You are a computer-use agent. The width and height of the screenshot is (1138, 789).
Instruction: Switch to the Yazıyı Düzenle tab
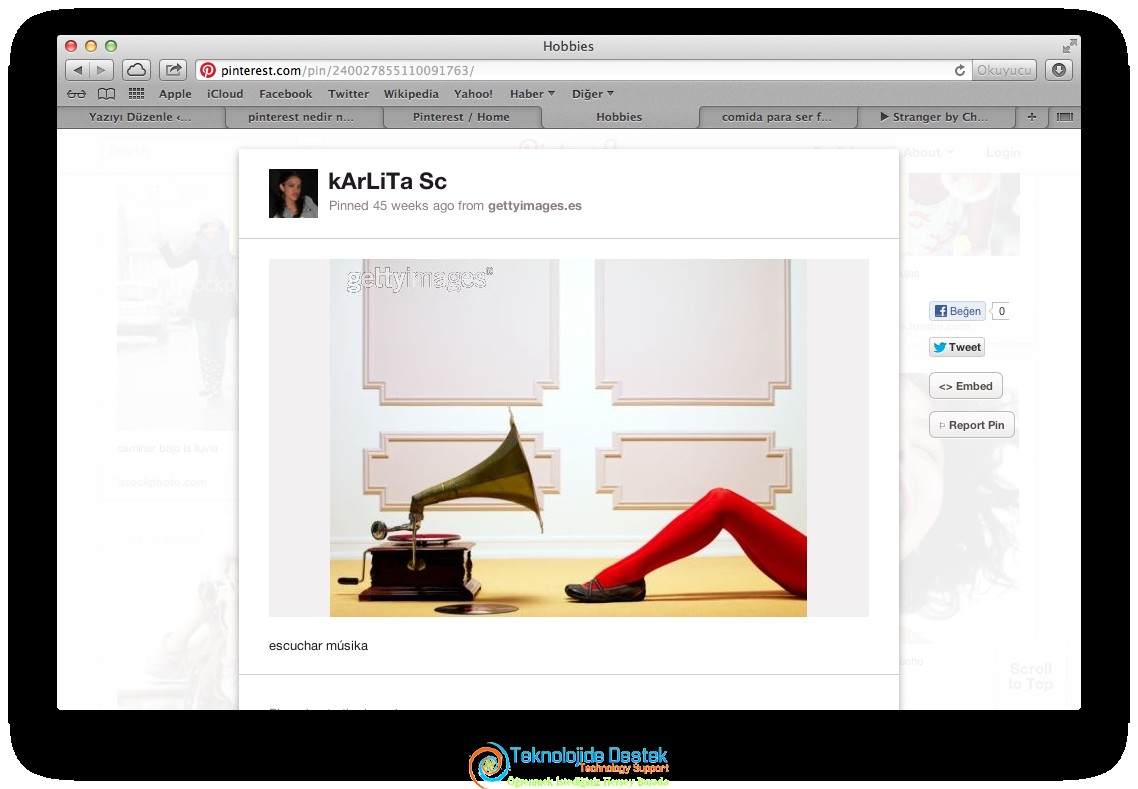tap(140, 117)
